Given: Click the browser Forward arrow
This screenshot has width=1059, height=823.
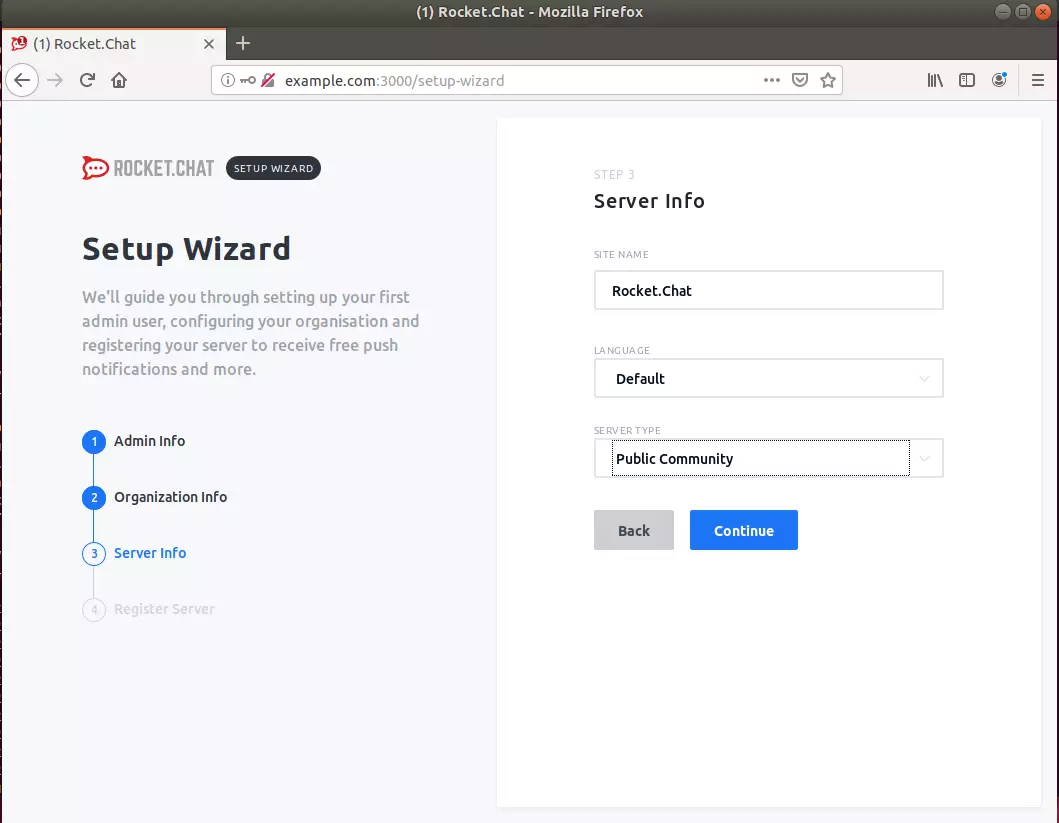Looking at the screenshot, I should [x=55, y=80].
